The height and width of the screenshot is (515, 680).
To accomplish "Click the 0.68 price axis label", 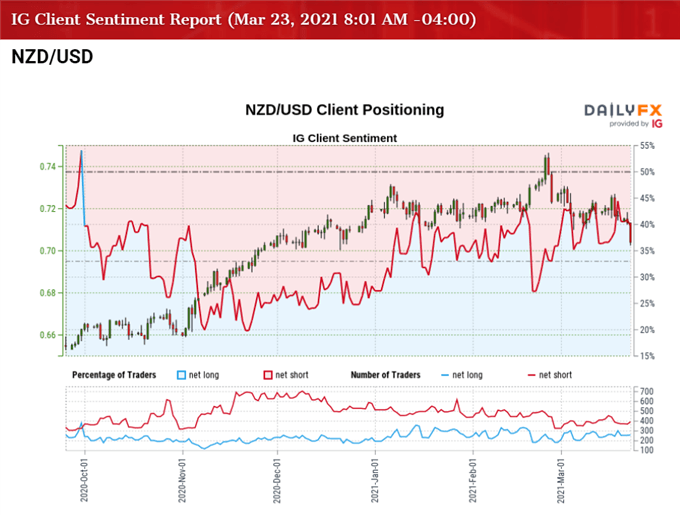I will tap(48, 293).
